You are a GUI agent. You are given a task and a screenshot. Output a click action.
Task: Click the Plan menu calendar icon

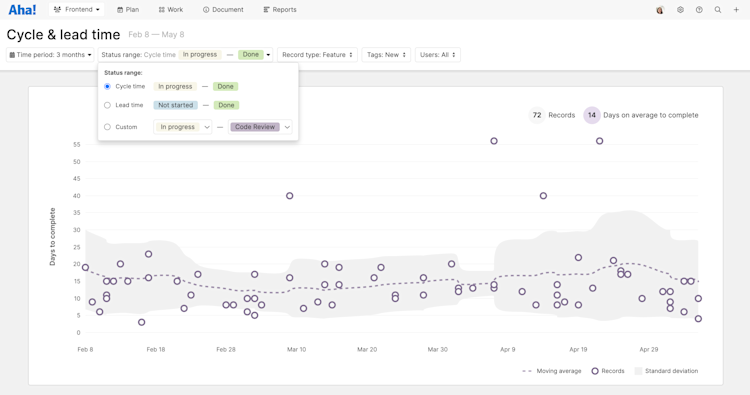[120, 10]
